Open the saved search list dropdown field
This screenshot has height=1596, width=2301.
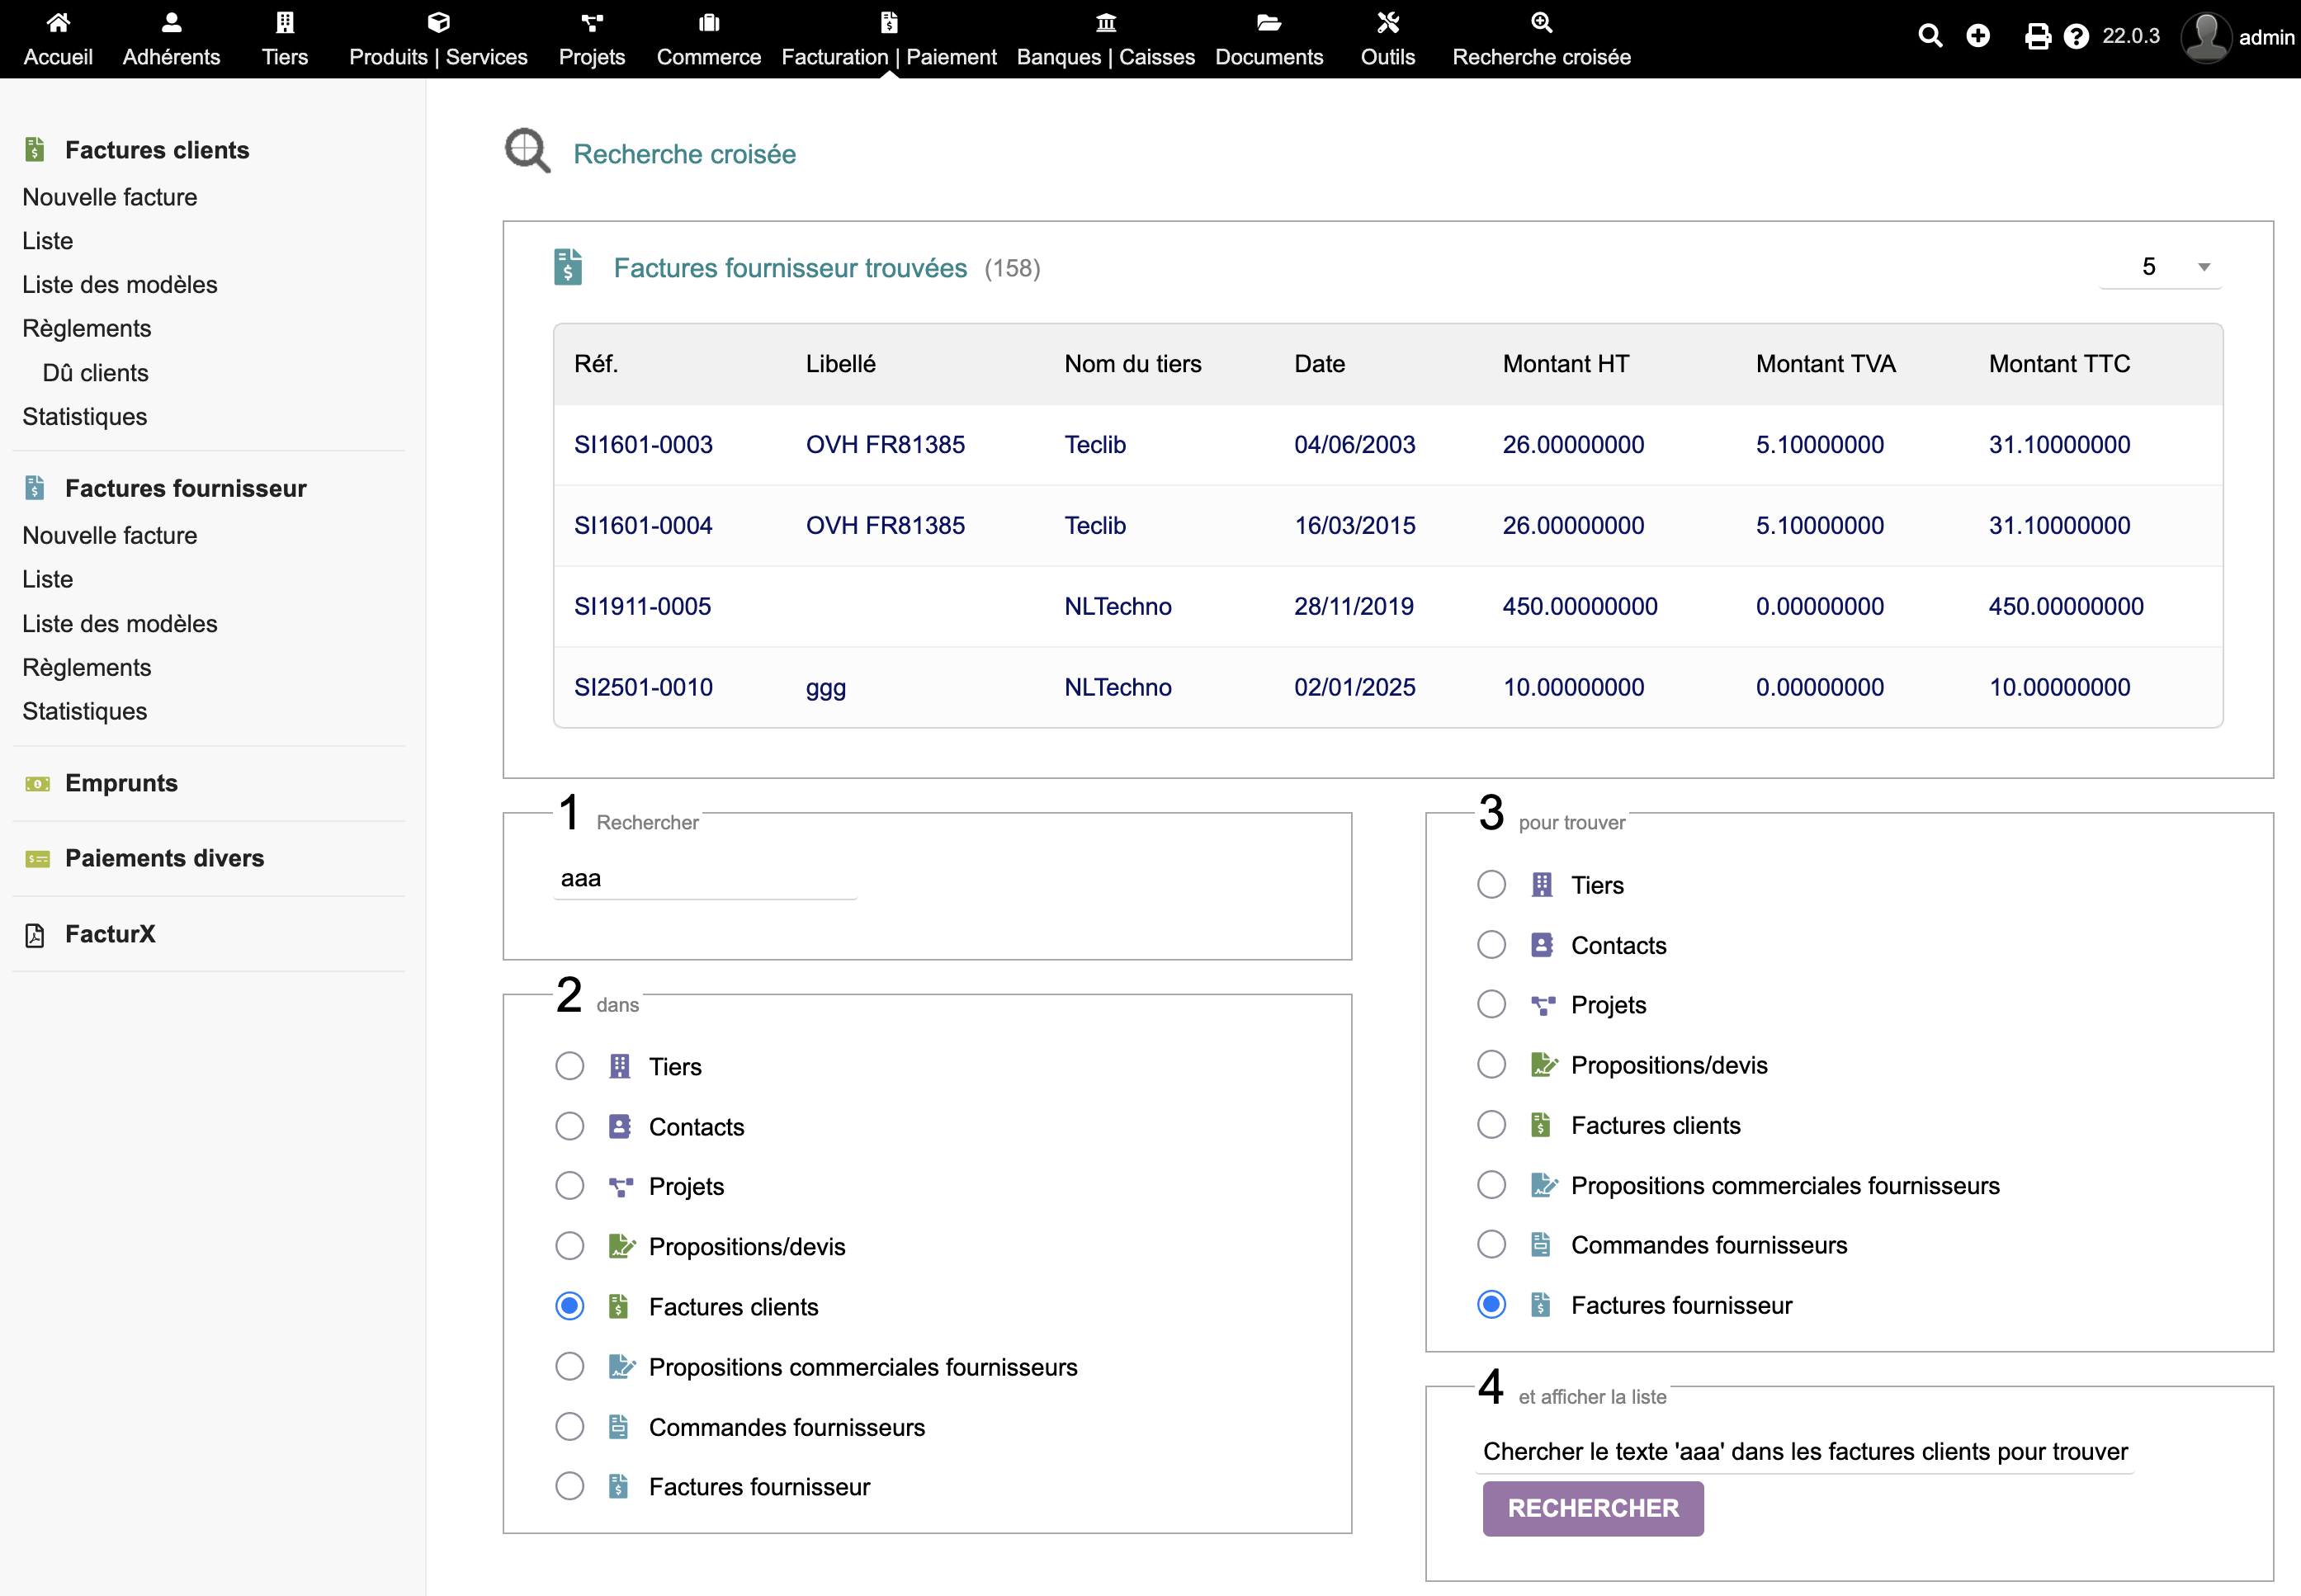pos(1804,1451)
